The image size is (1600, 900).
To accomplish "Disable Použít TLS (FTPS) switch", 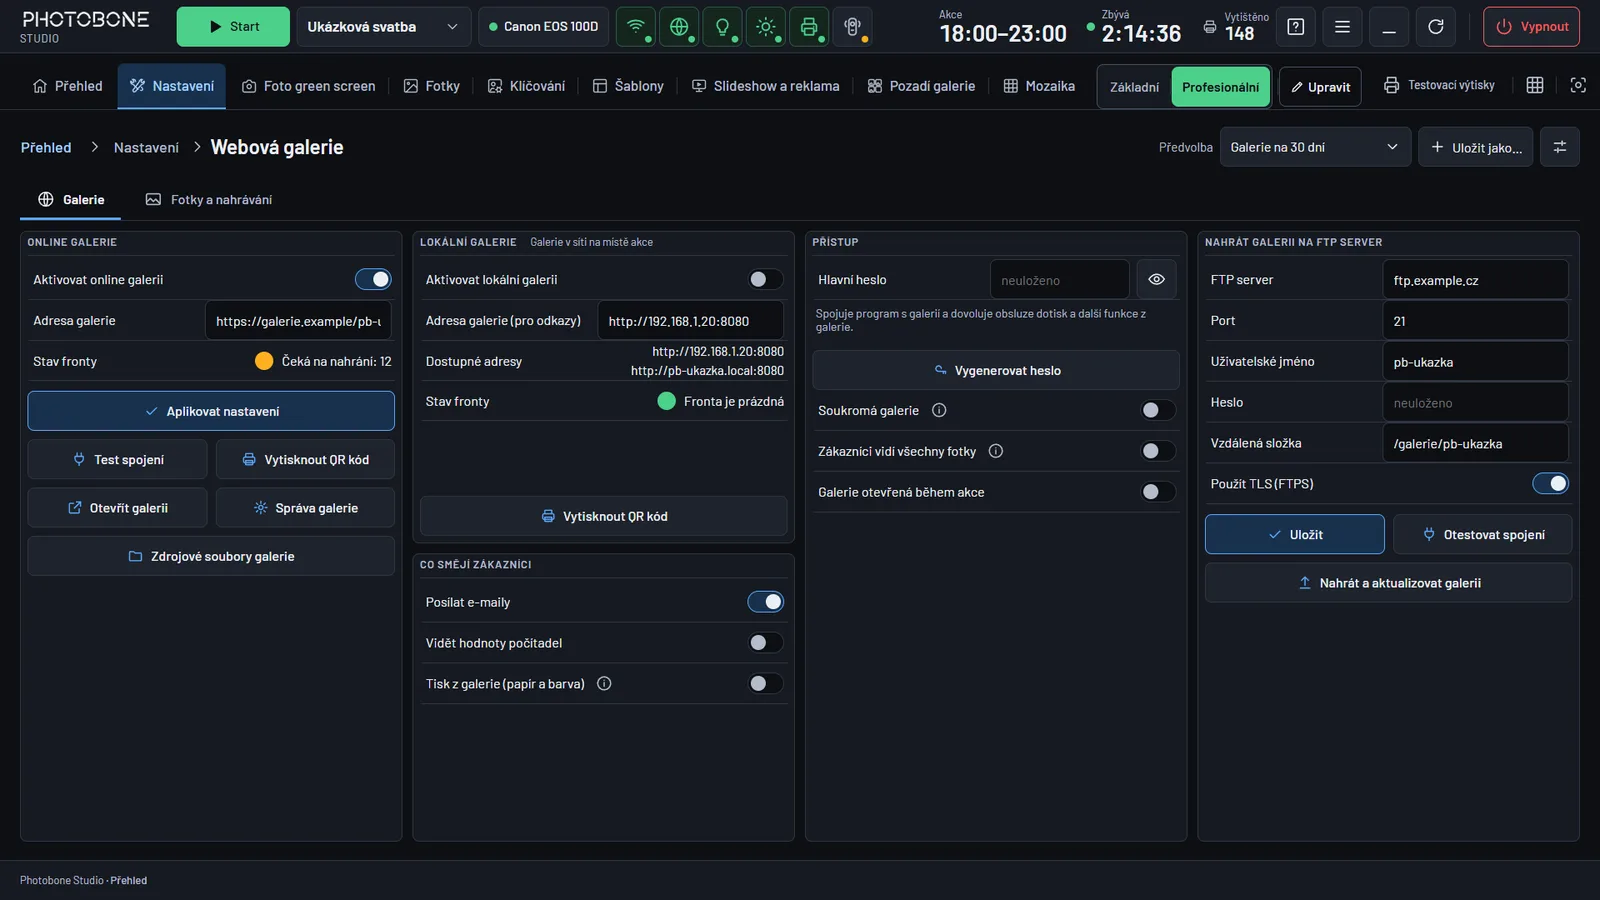I will 1551,484.
